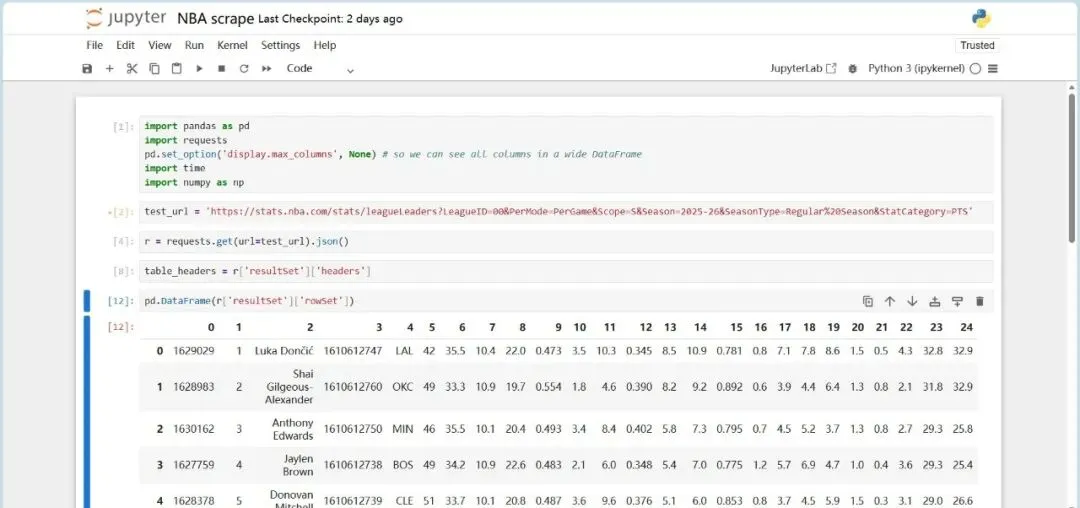Open the File menu
The image size is (1080, 508).
tap(94, 45)
